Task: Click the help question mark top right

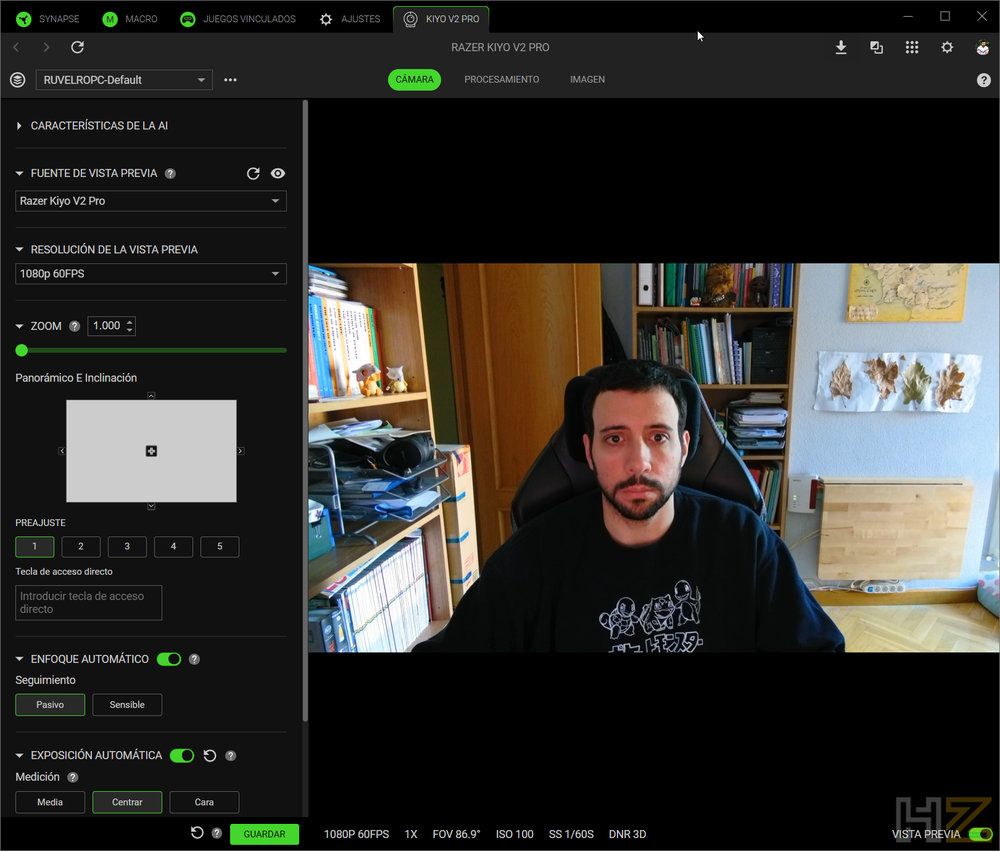Action: (x=983, y=80)
